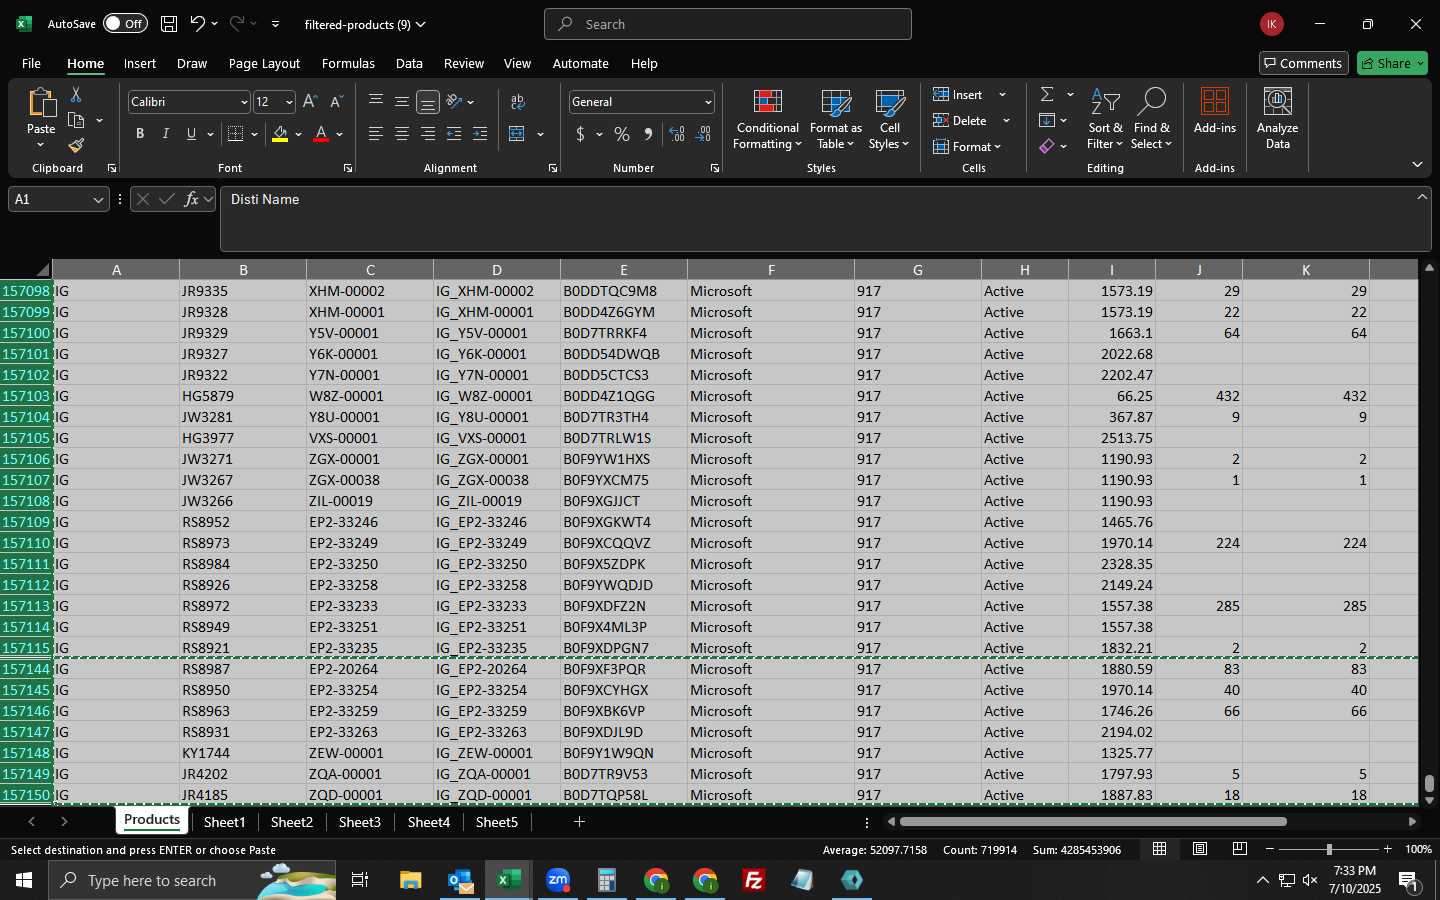Click the Accounting Number Format dollar icon
Image resolution: width=1440 pixels, height=900 pixels.
[580, 134]
